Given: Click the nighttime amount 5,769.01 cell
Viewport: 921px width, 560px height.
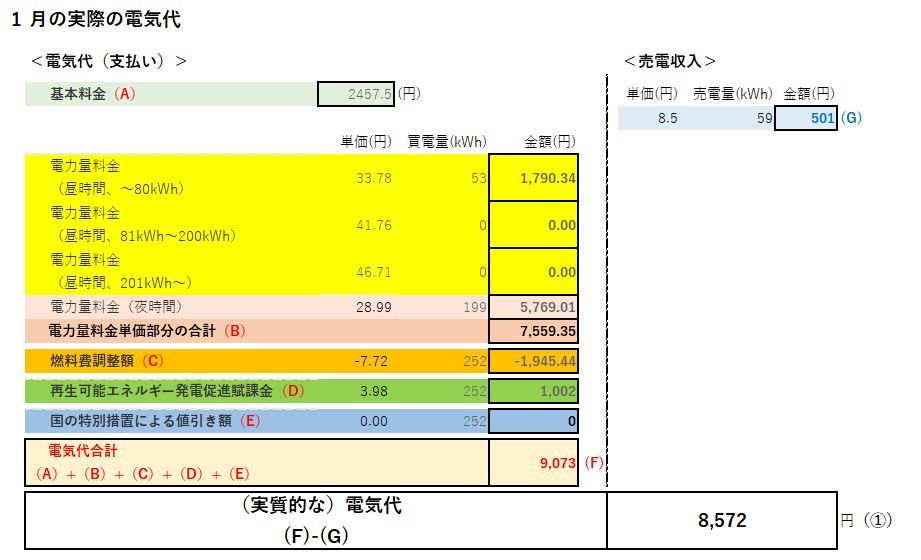Looking at the screenshot, I should (x=534, y=306).
